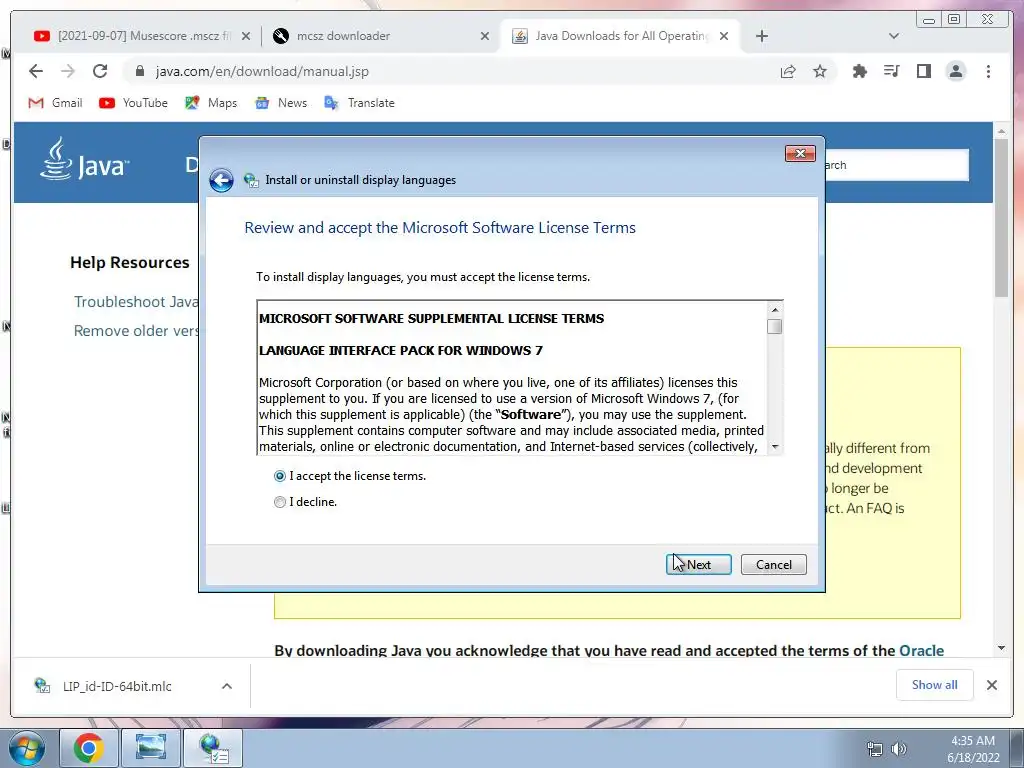Open downloaded LIP_id-ID-64bit.mlc file

point(118,686)
